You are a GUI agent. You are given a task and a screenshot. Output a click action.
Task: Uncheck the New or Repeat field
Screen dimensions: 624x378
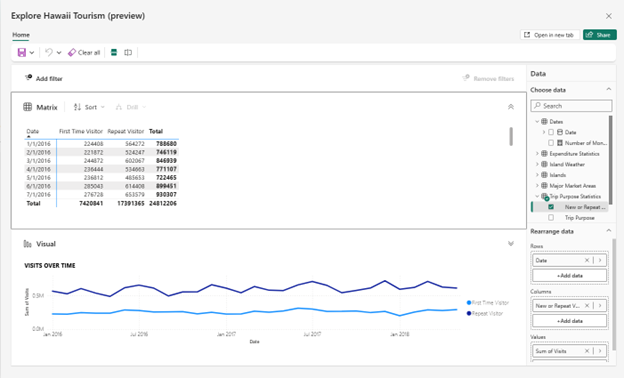click(x=551, y=207)
